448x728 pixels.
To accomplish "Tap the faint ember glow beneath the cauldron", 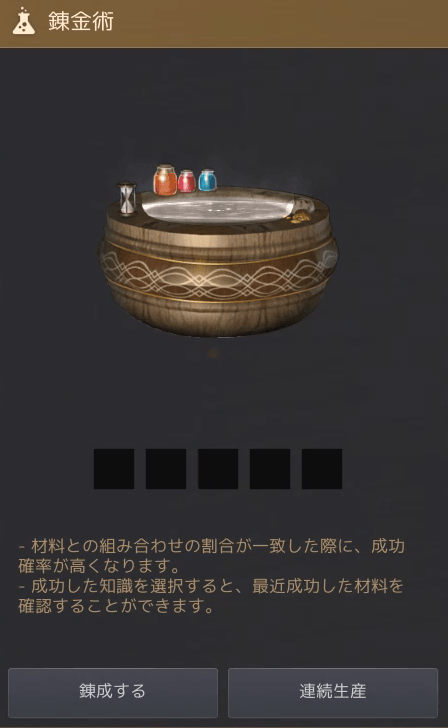I will pos(213,354).
